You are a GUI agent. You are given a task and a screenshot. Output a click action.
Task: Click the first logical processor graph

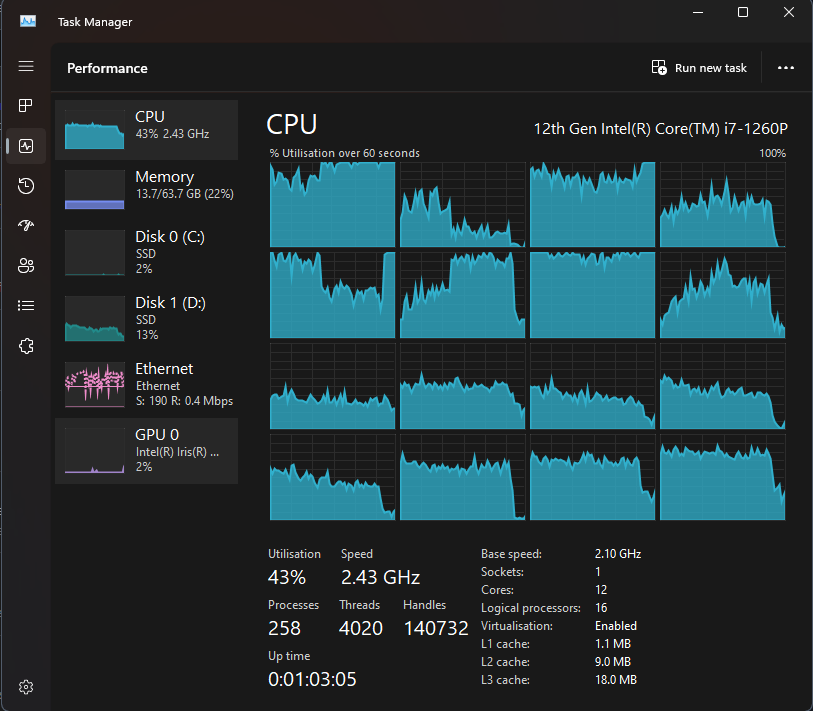[x=332, y=204]
